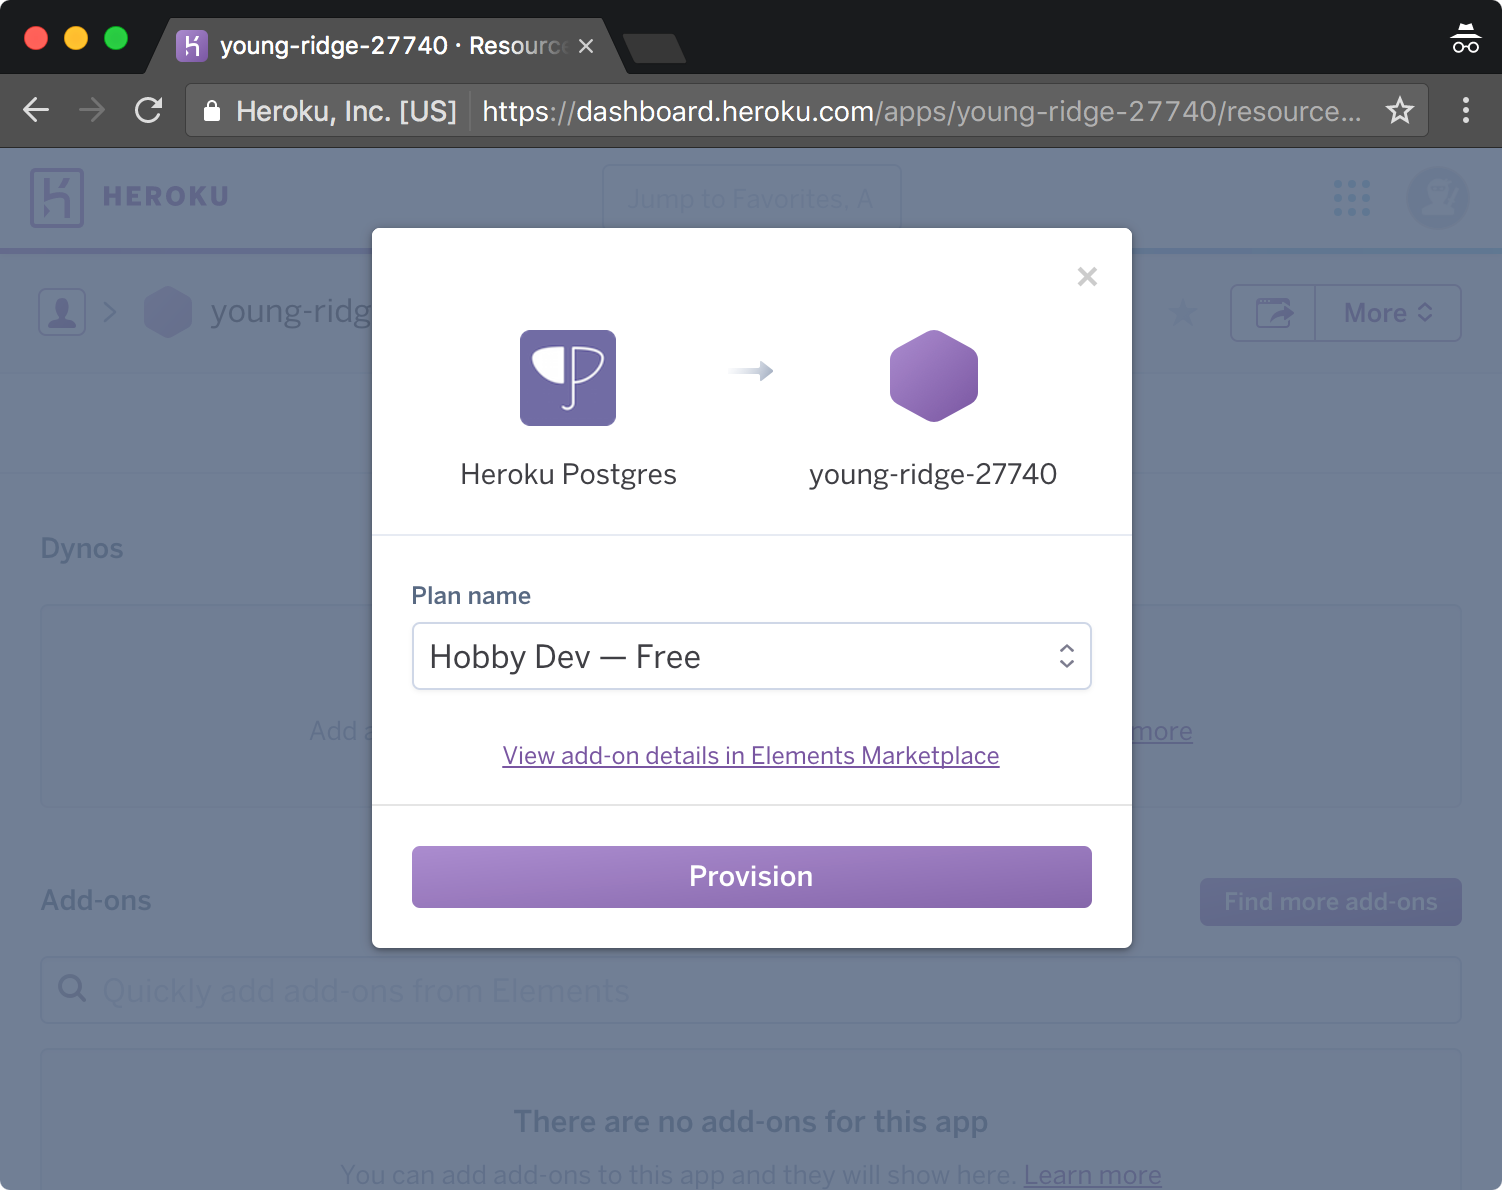The image size is (1502, 1190).
Task: Click the Provision button
Action: pos(751,876)
